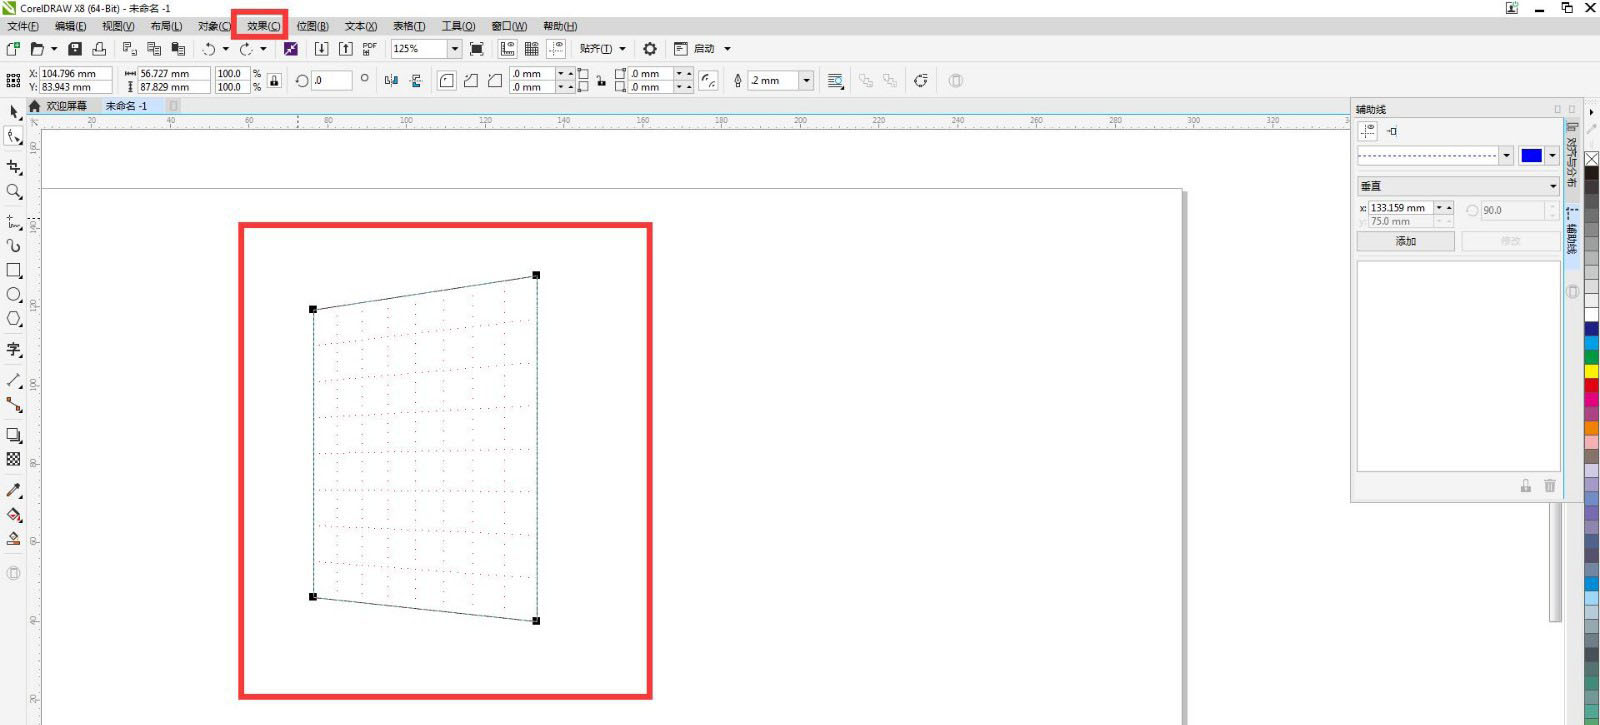Select the Ellipse tool
The height and width of the screenshot is (725, 1600).
[14, 295]
